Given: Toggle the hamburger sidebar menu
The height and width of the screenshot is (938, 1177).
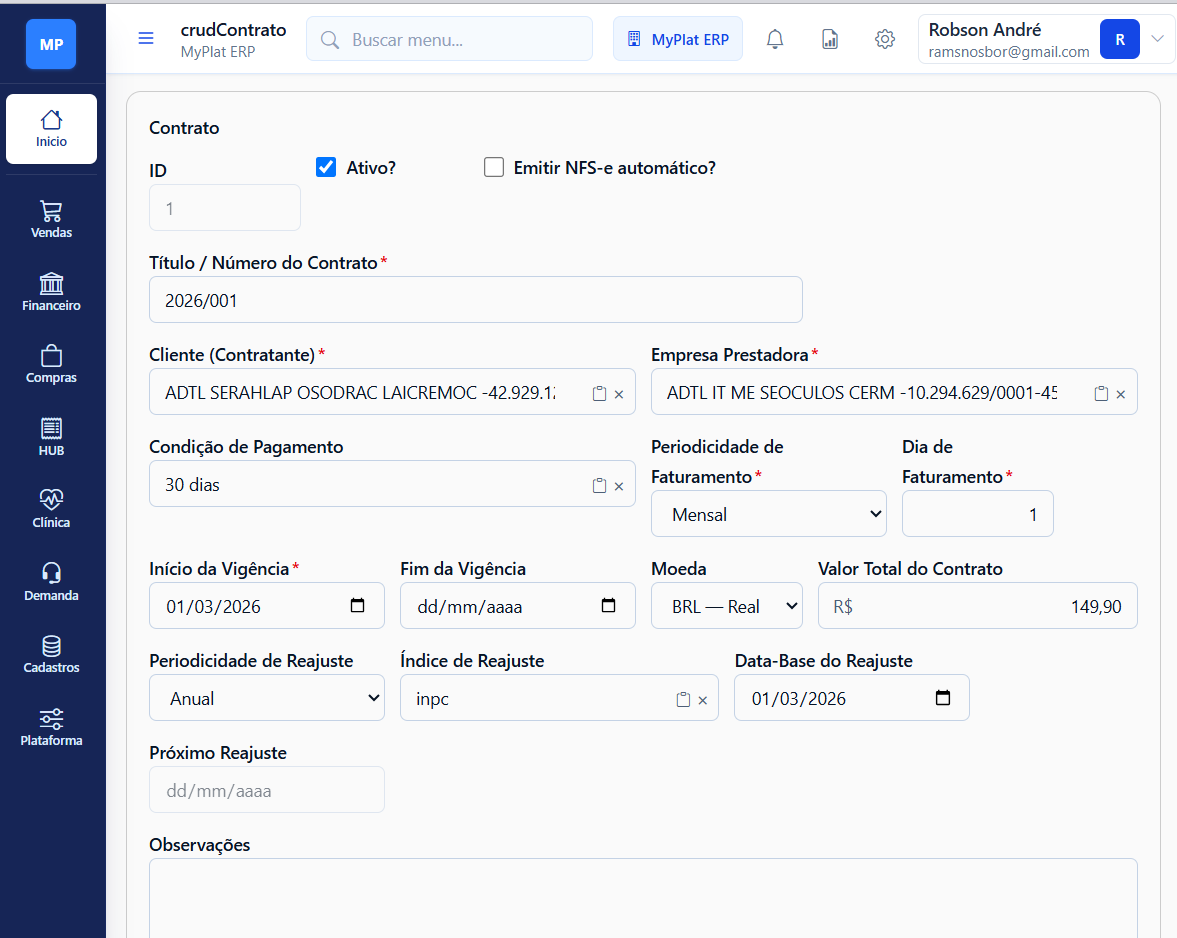Looking at the screenshot, I should (146, 38).
